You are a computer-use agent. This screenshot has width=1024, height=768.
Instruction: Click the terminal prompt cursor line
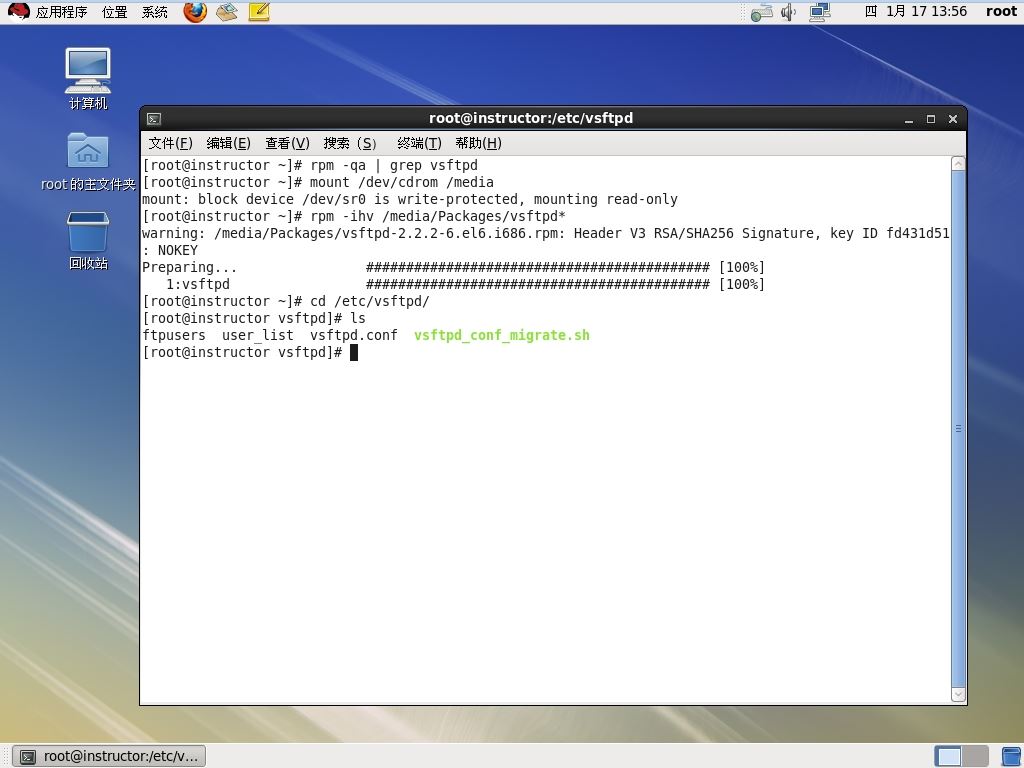pos(250,352)
